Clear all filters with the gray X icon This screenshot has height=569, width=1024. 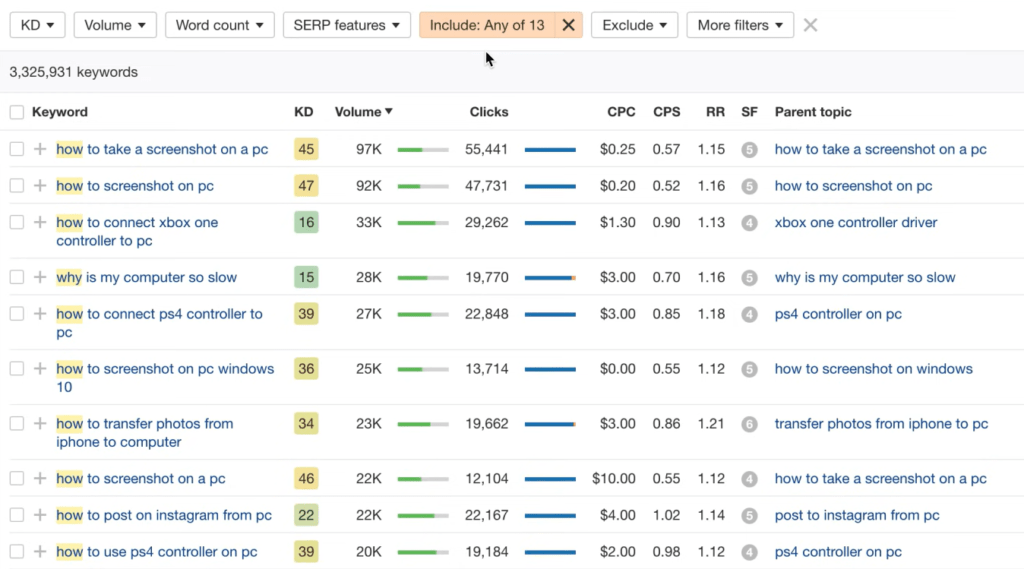point(810,25)
